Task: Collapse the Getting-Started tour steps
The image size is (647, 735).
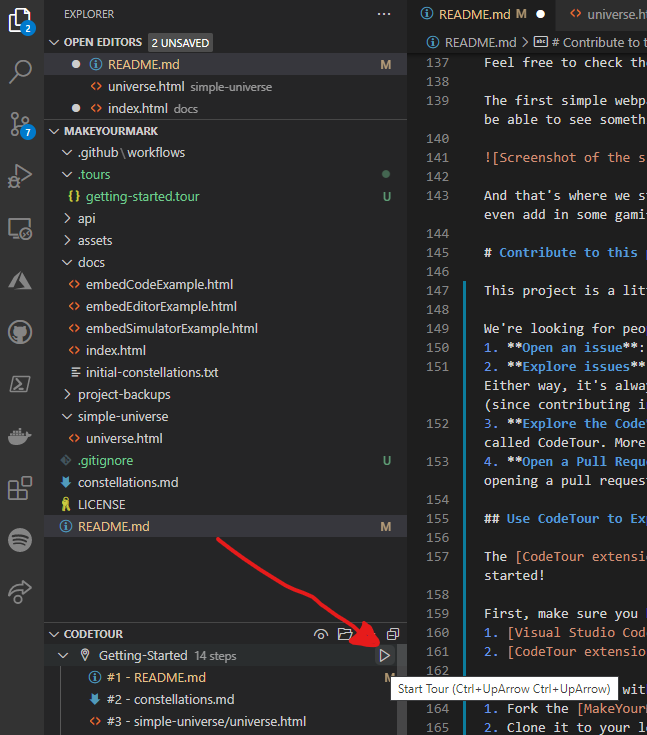Action: 63,655
